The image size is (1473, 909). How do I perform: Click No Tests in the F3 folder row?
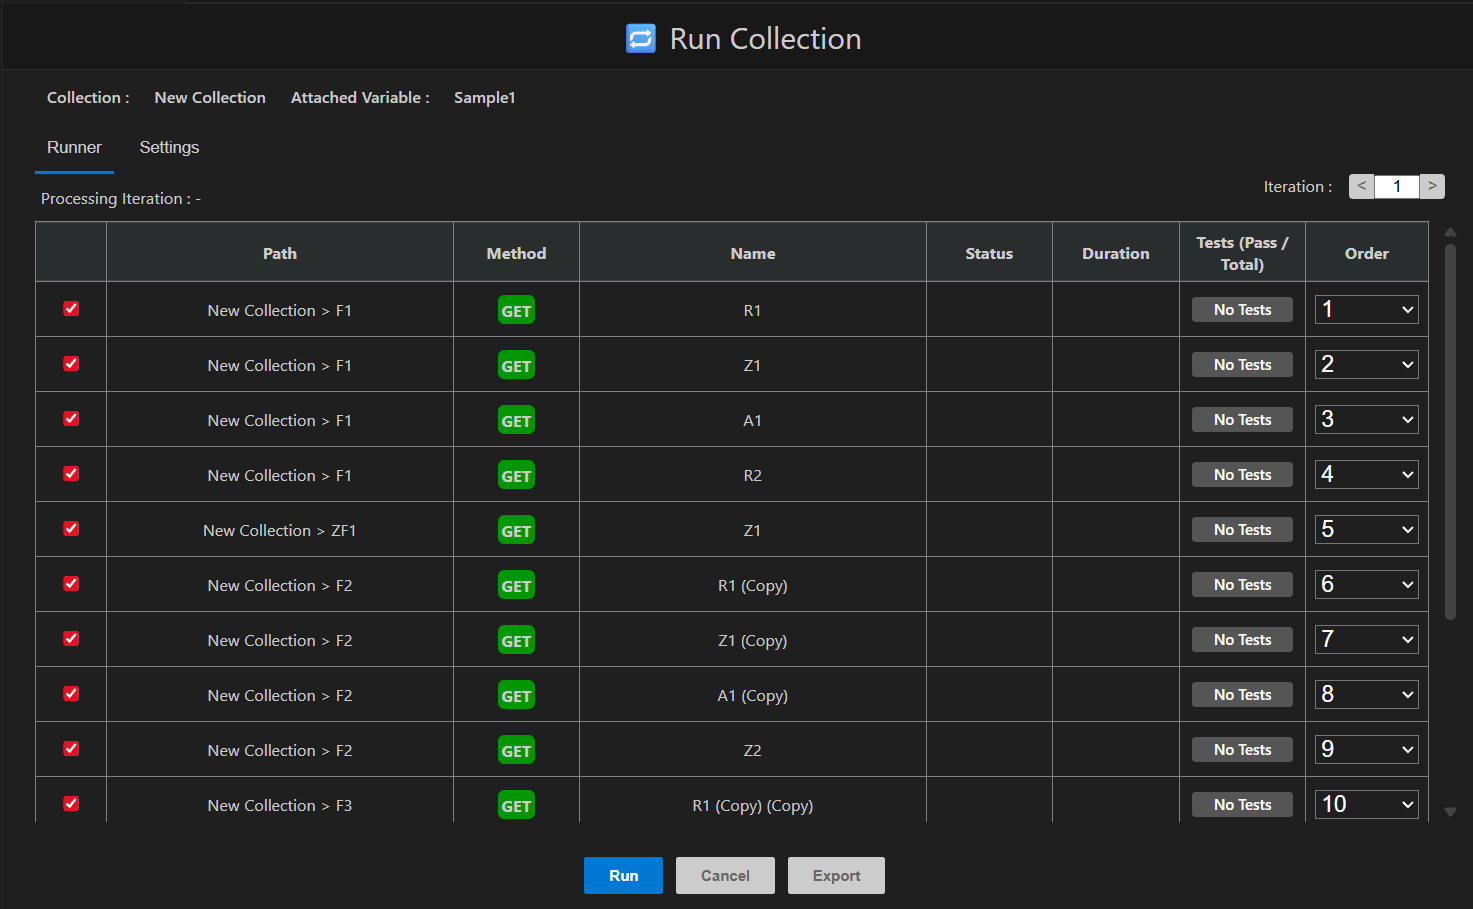point(1242,805)
